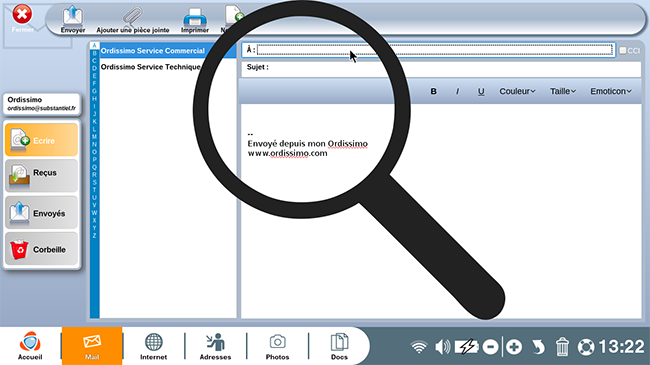The image size is (650, 365).
Task: Click the volume speaker icon
Action: click(x=443, y=346)
